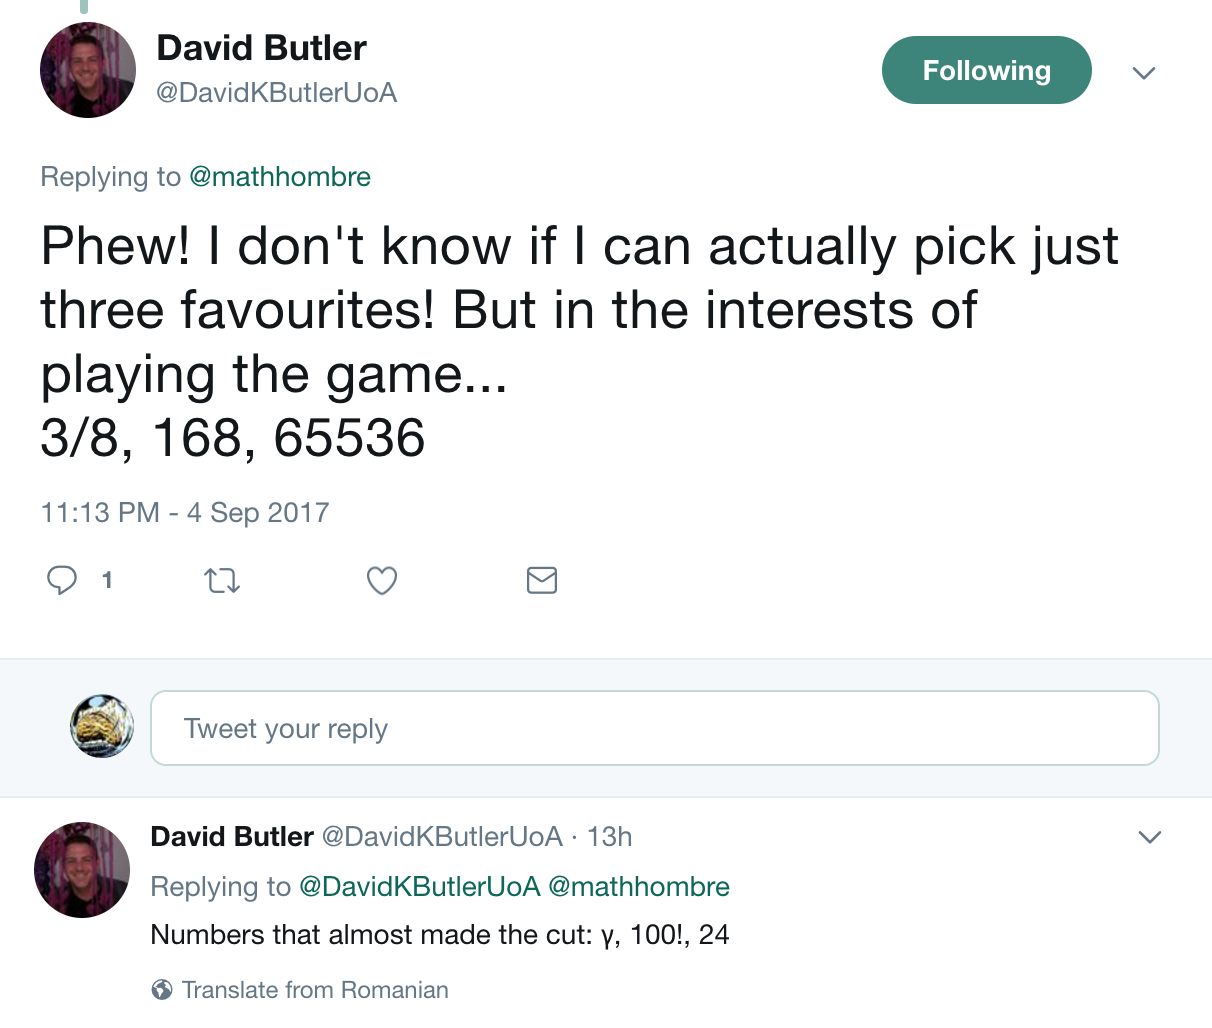Click Translate from Romanian
Image resolution: width=1212 pixels, height=1028 pixels.
315,990
